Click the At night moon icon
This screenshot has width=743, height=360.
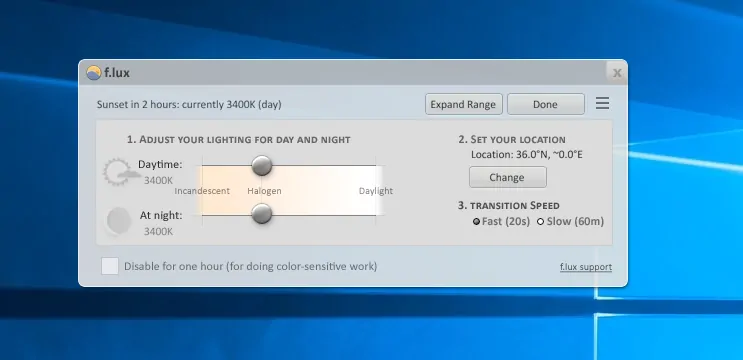click(118, 220)
